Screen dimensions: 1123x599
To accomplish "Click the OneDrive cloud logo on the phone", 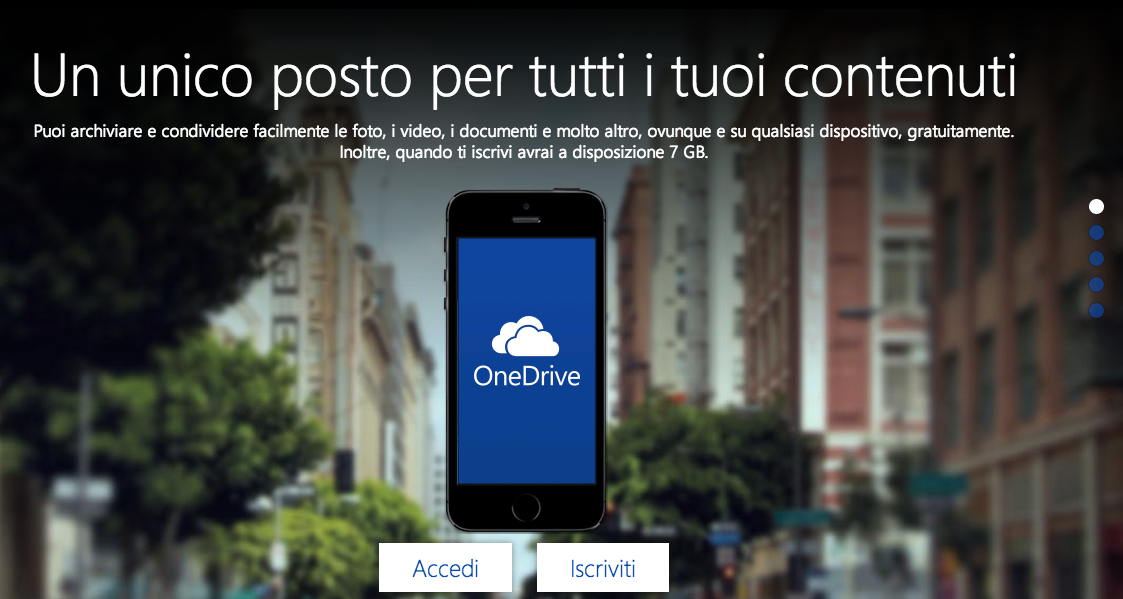I will pyautogui.click(x=525, y=336).
